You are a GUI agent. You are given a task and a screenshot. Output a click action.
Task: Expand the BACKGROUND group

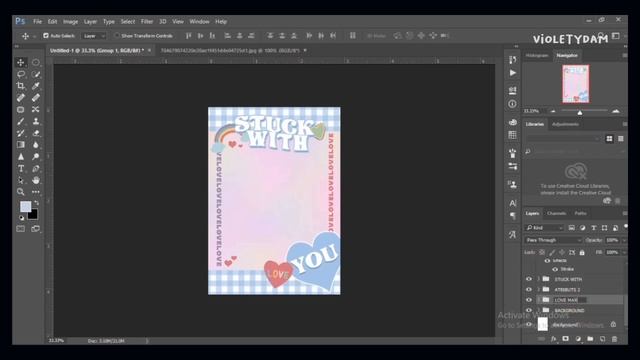click(x=538, y=310)
